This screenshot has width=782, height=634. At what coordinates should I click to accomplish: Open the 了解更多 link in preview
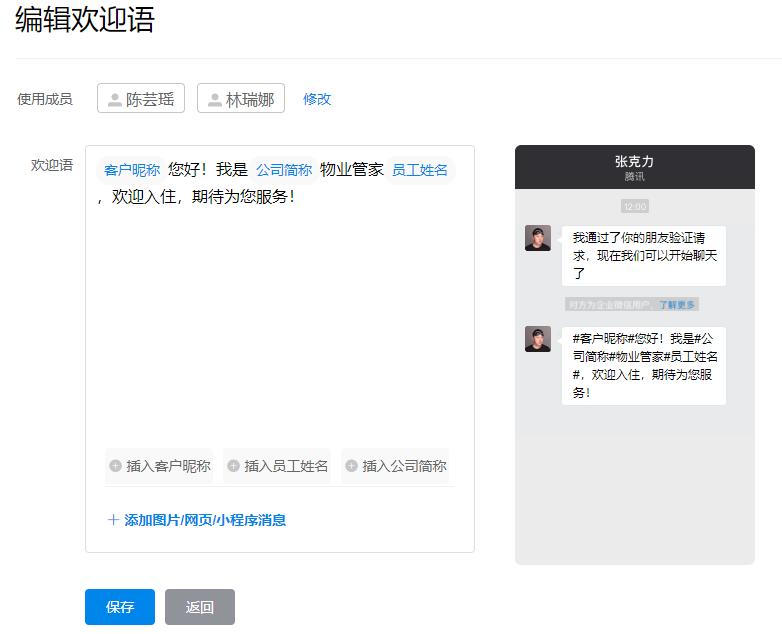click(x=677, y=304)
